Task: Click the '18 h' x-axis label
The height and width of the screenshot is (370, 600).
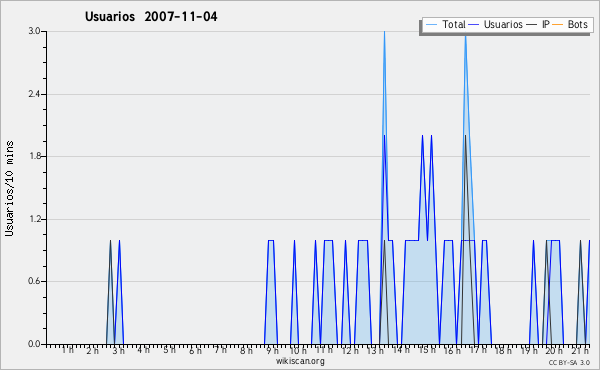Action: click(x=503, y=350)
